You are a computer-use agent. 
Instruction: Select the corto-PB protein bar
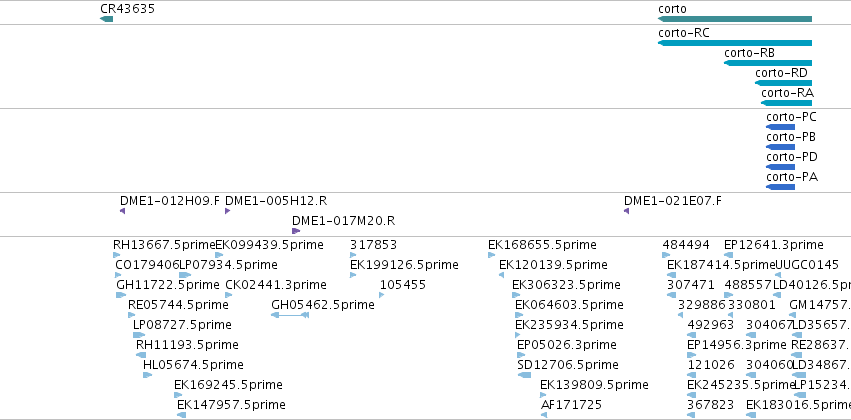pyautogui.click(x=780, y=147)
